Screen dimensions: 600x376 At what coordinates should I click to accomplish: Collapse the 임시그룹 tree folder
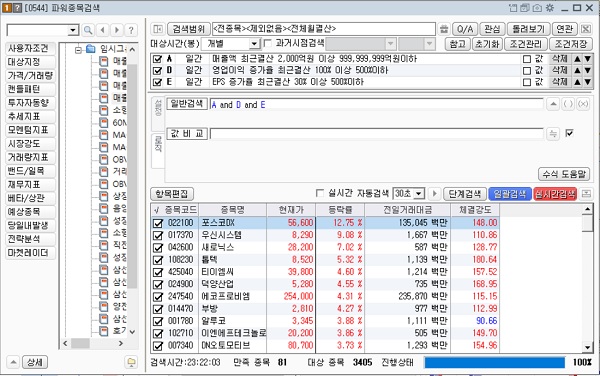[x=78, y=49]
